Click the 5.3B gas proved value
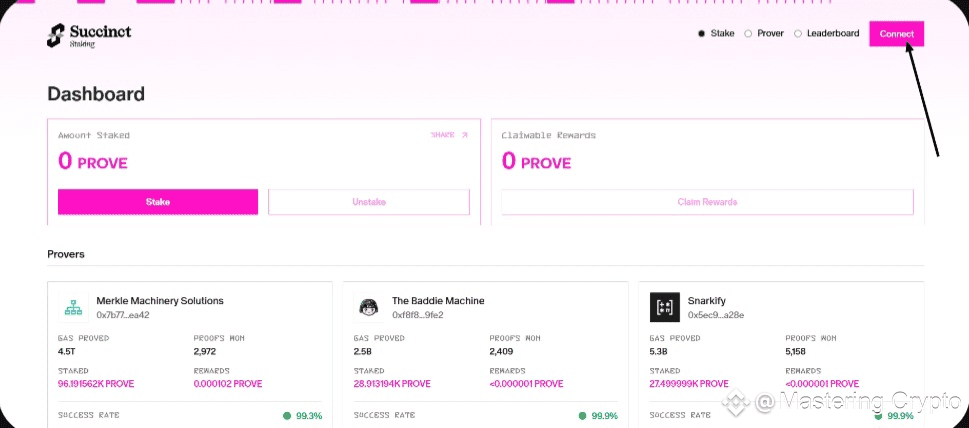969x428 pixels. [x=659, y=351]
